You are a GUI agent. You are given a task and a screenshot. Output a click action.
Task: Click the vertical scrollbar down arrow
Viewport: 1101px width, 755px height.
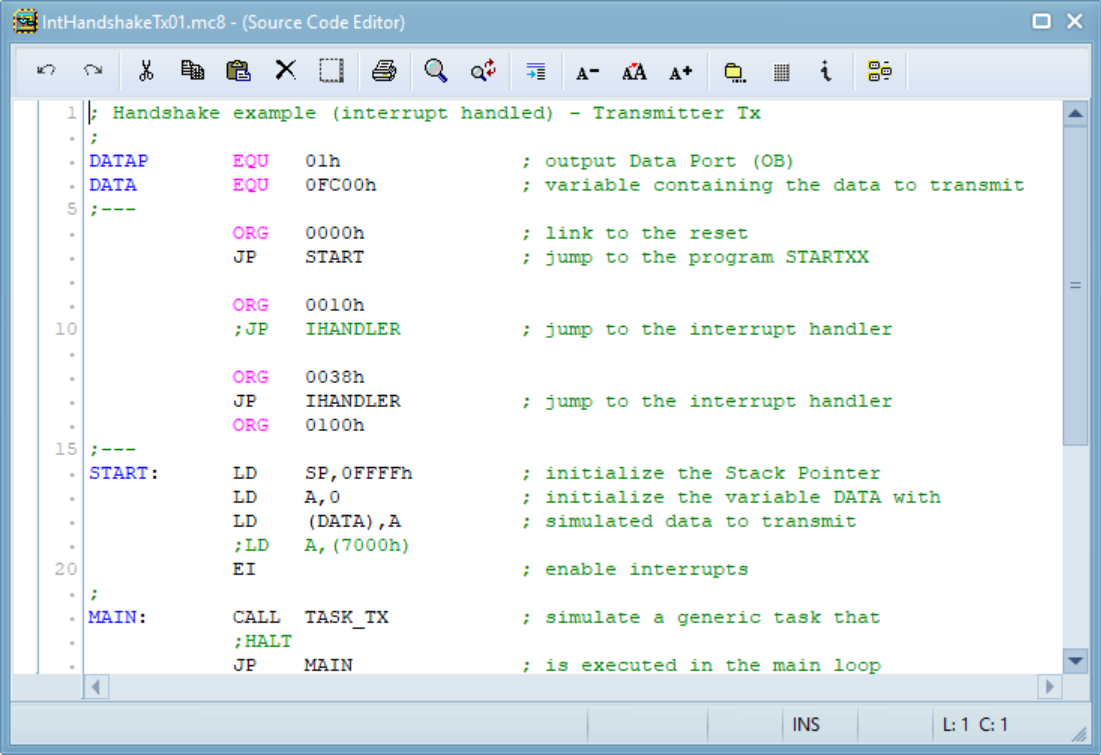click(x=1075, y=661)
